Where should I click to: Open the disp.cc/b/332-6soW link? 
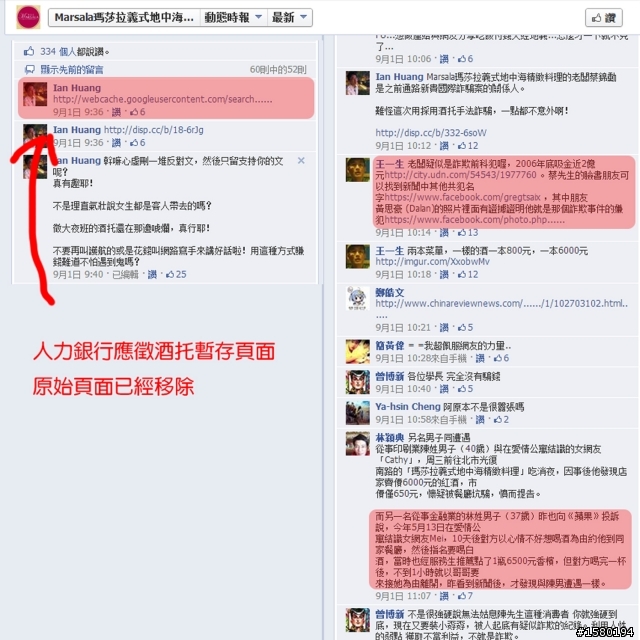point(431,133)
